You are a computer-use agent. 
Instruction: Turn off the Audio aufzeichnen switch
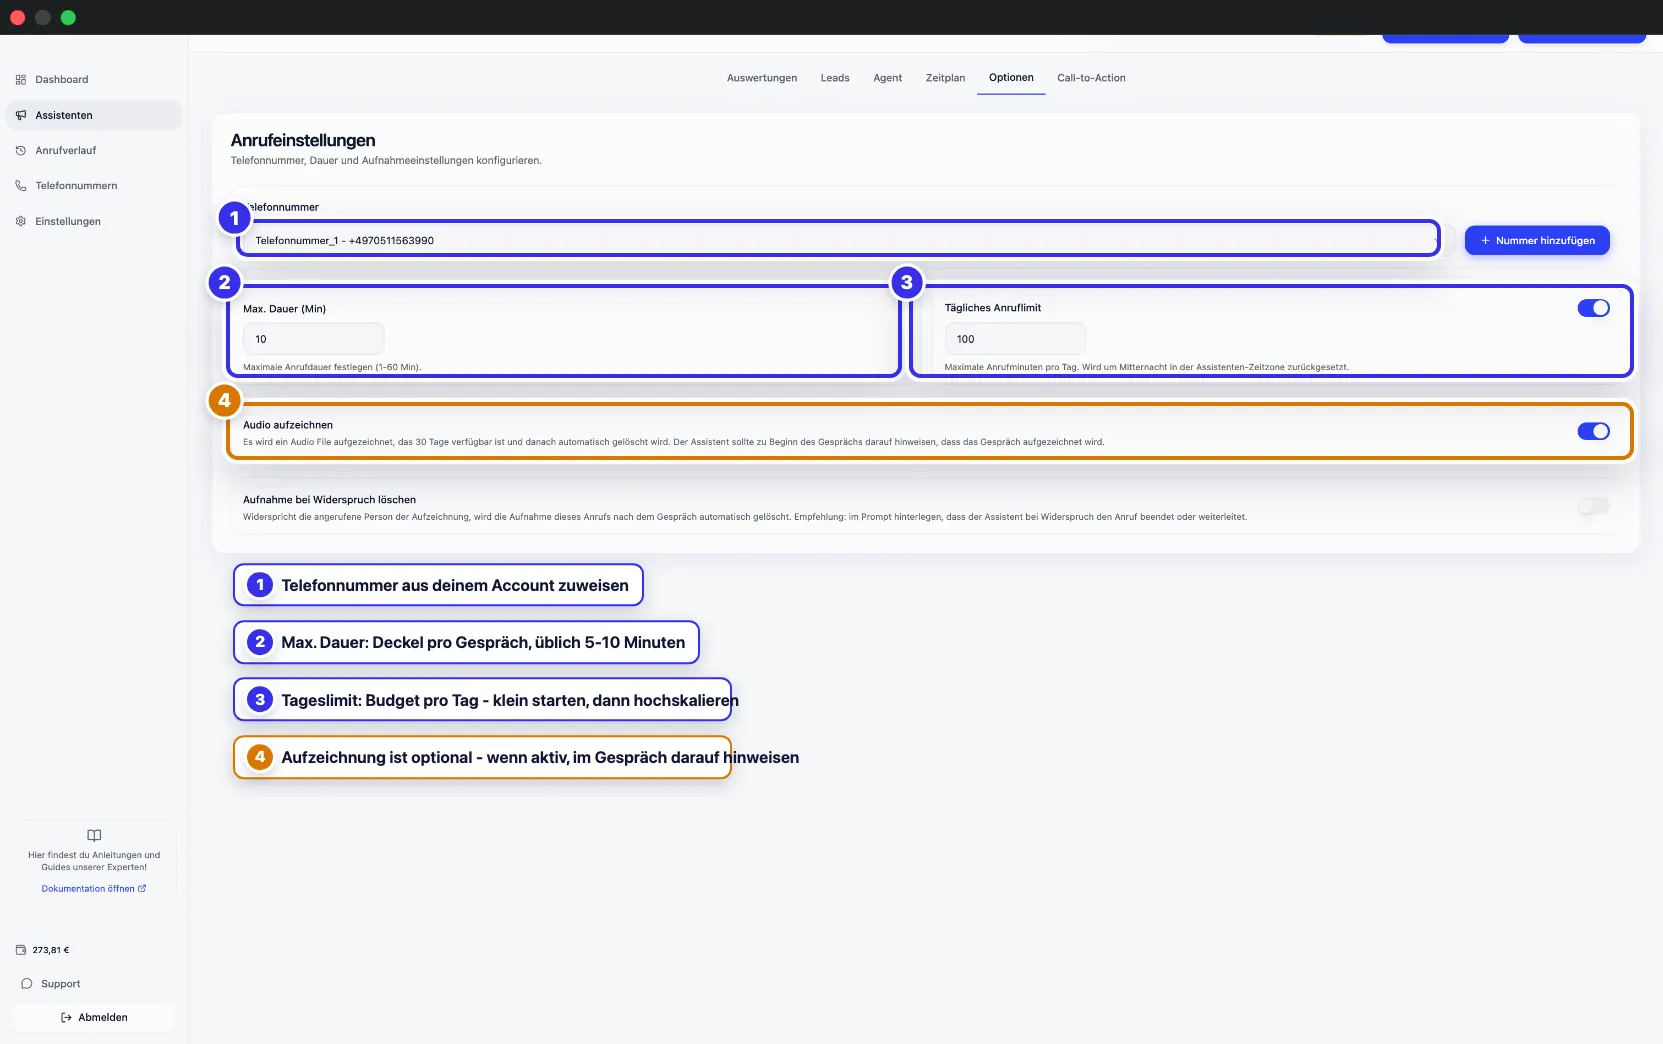tap(1593, 431)
